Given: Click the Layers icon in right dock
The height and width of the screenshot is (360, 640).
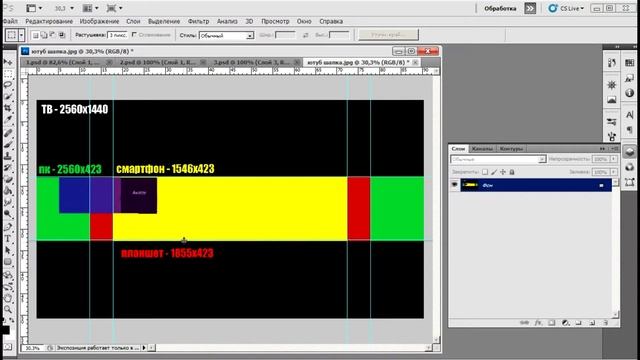Looking at the screenshot, I should tap(629, 152).
